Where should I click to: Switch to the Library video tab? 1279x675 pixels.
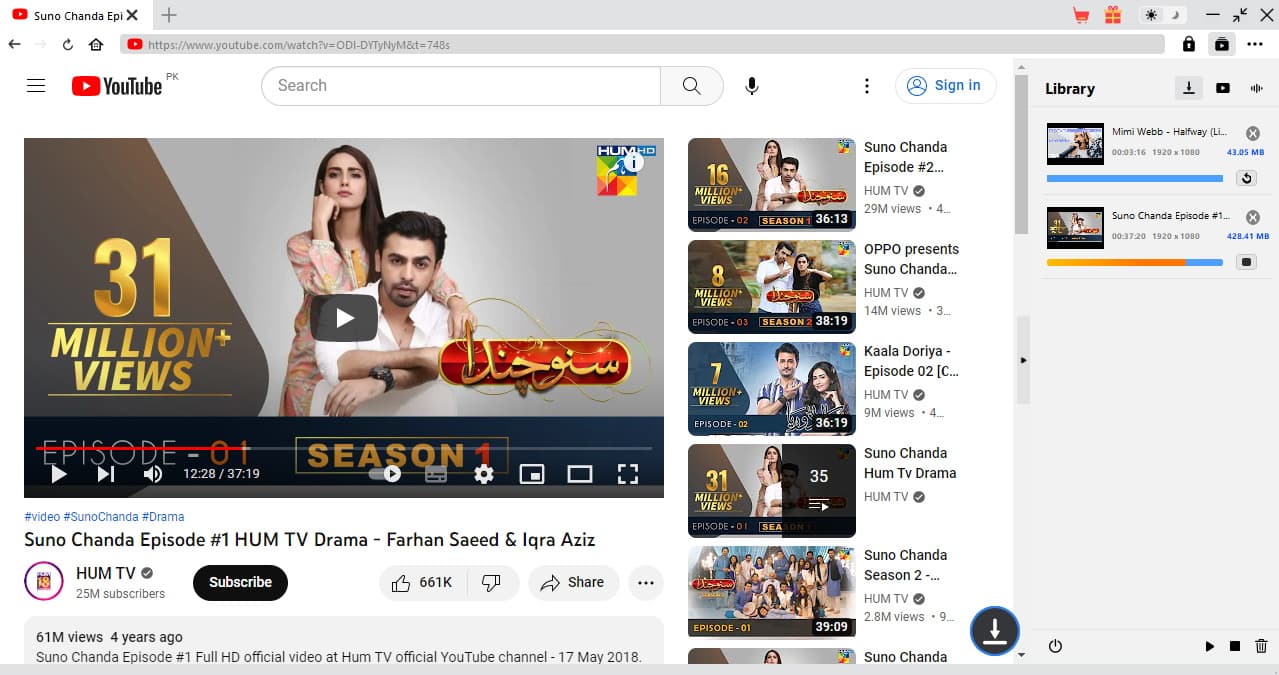(1222, 88)
